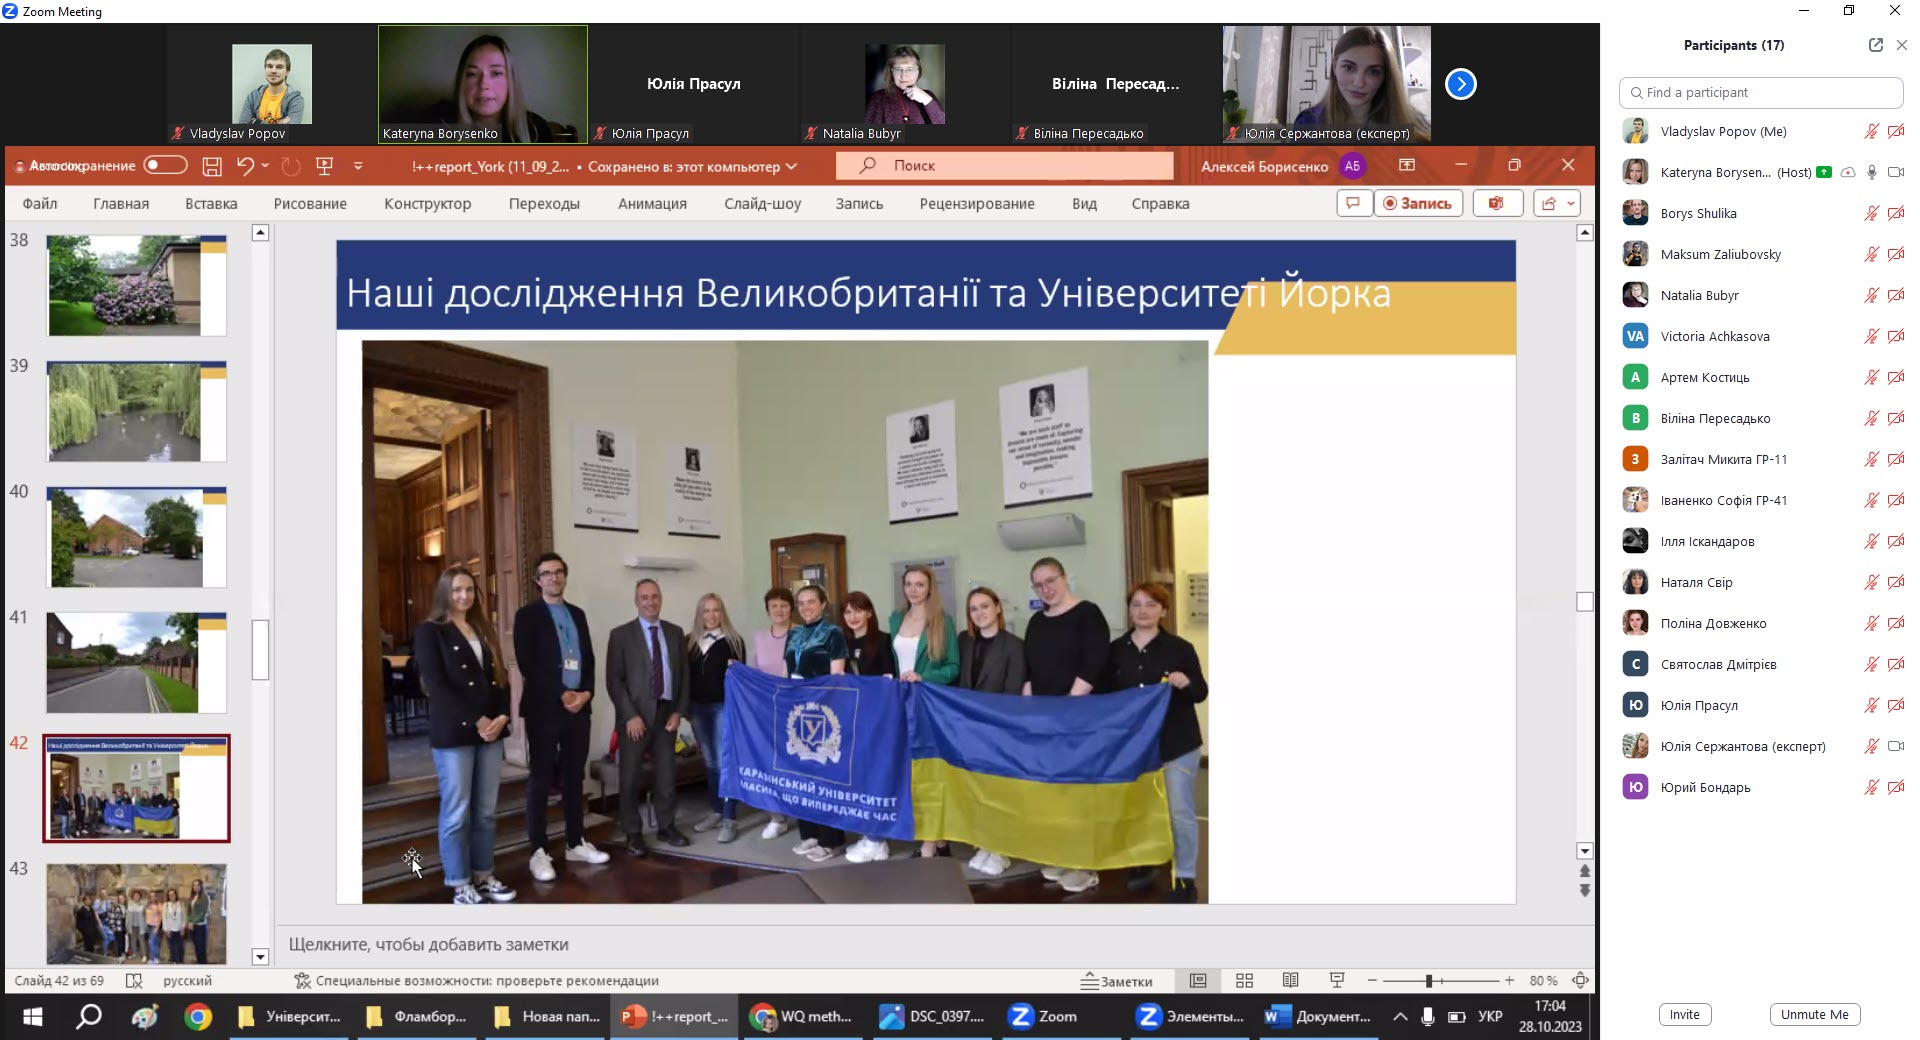This screenshot has width=1920, height=1040.
Task: Expand the share button dropdown arrow
Action: point(1571,203)
